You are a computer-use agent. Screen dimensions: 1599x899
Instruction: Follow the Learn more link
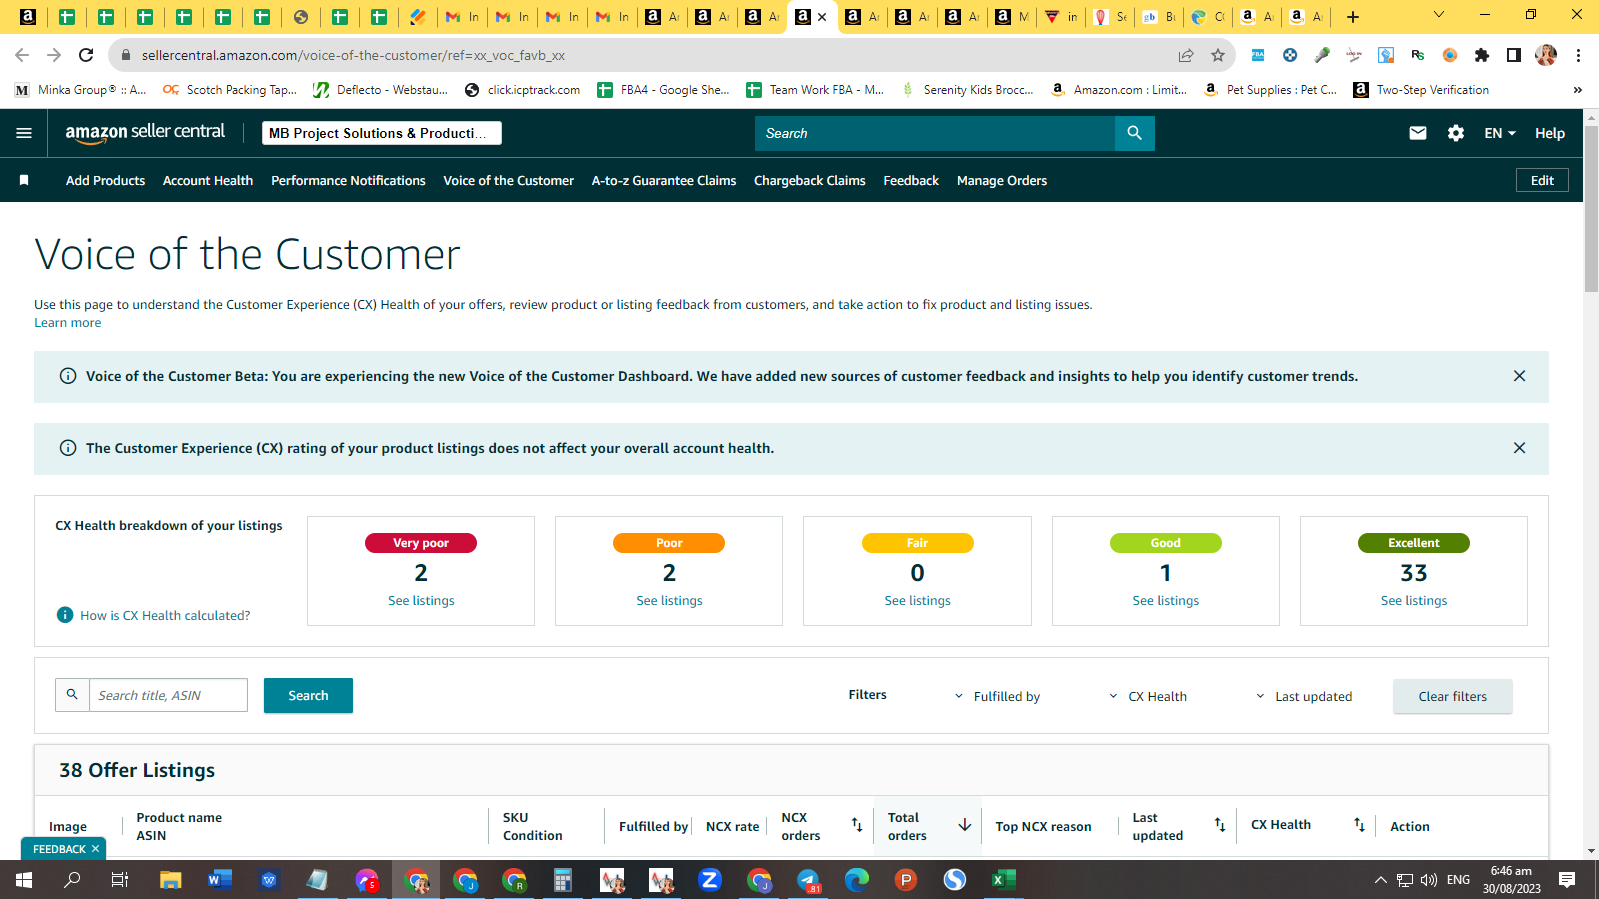point(67,322)
